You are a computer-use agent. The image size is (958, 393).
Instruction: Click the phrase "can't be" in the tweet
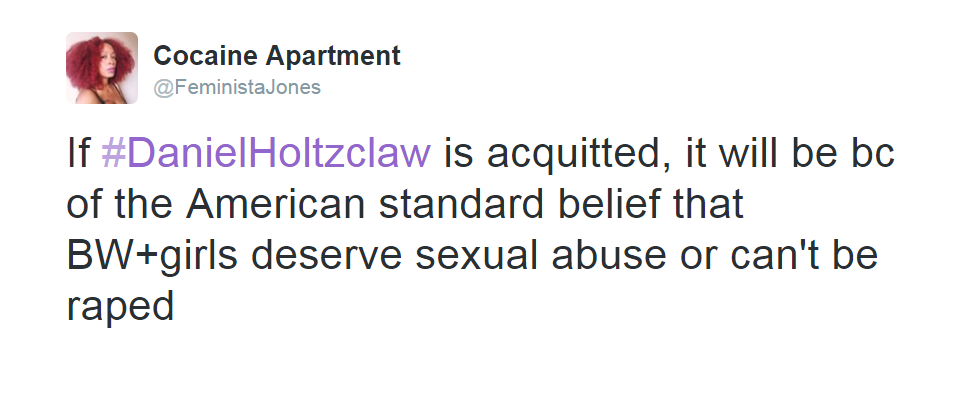[x=804, y=255]
